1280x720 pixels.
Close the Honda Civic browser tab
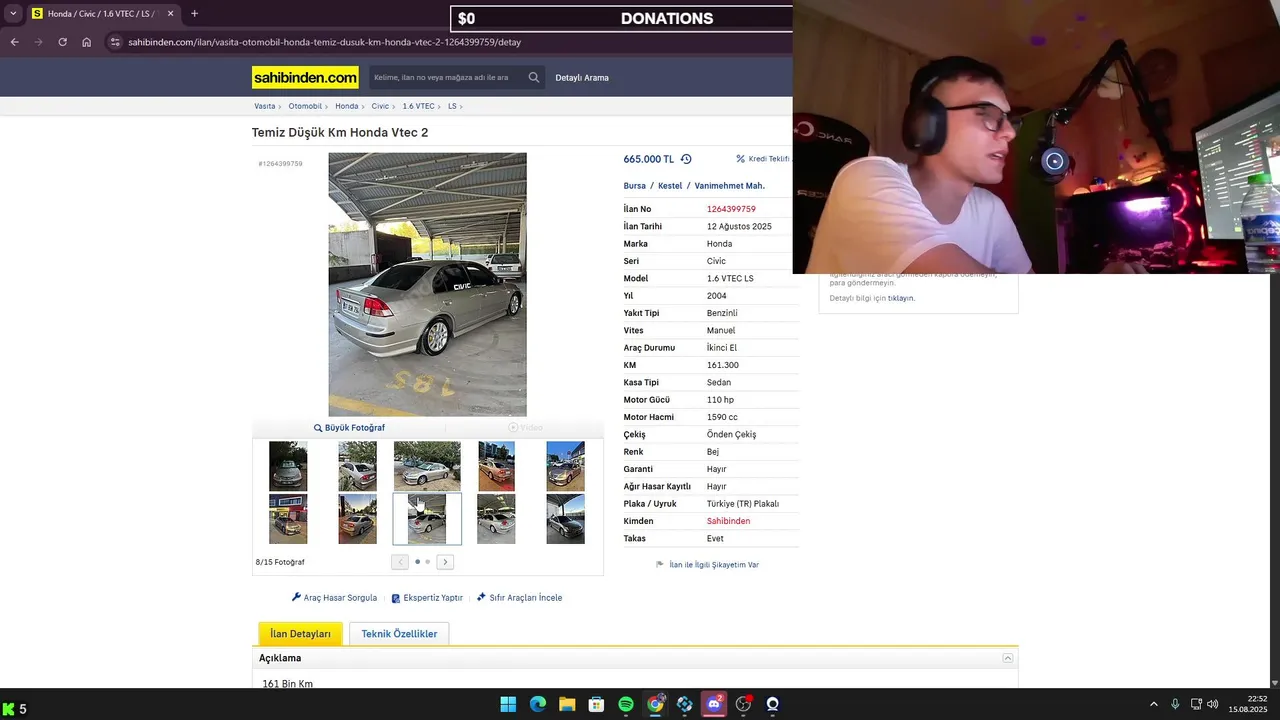[x=170, y=14]
